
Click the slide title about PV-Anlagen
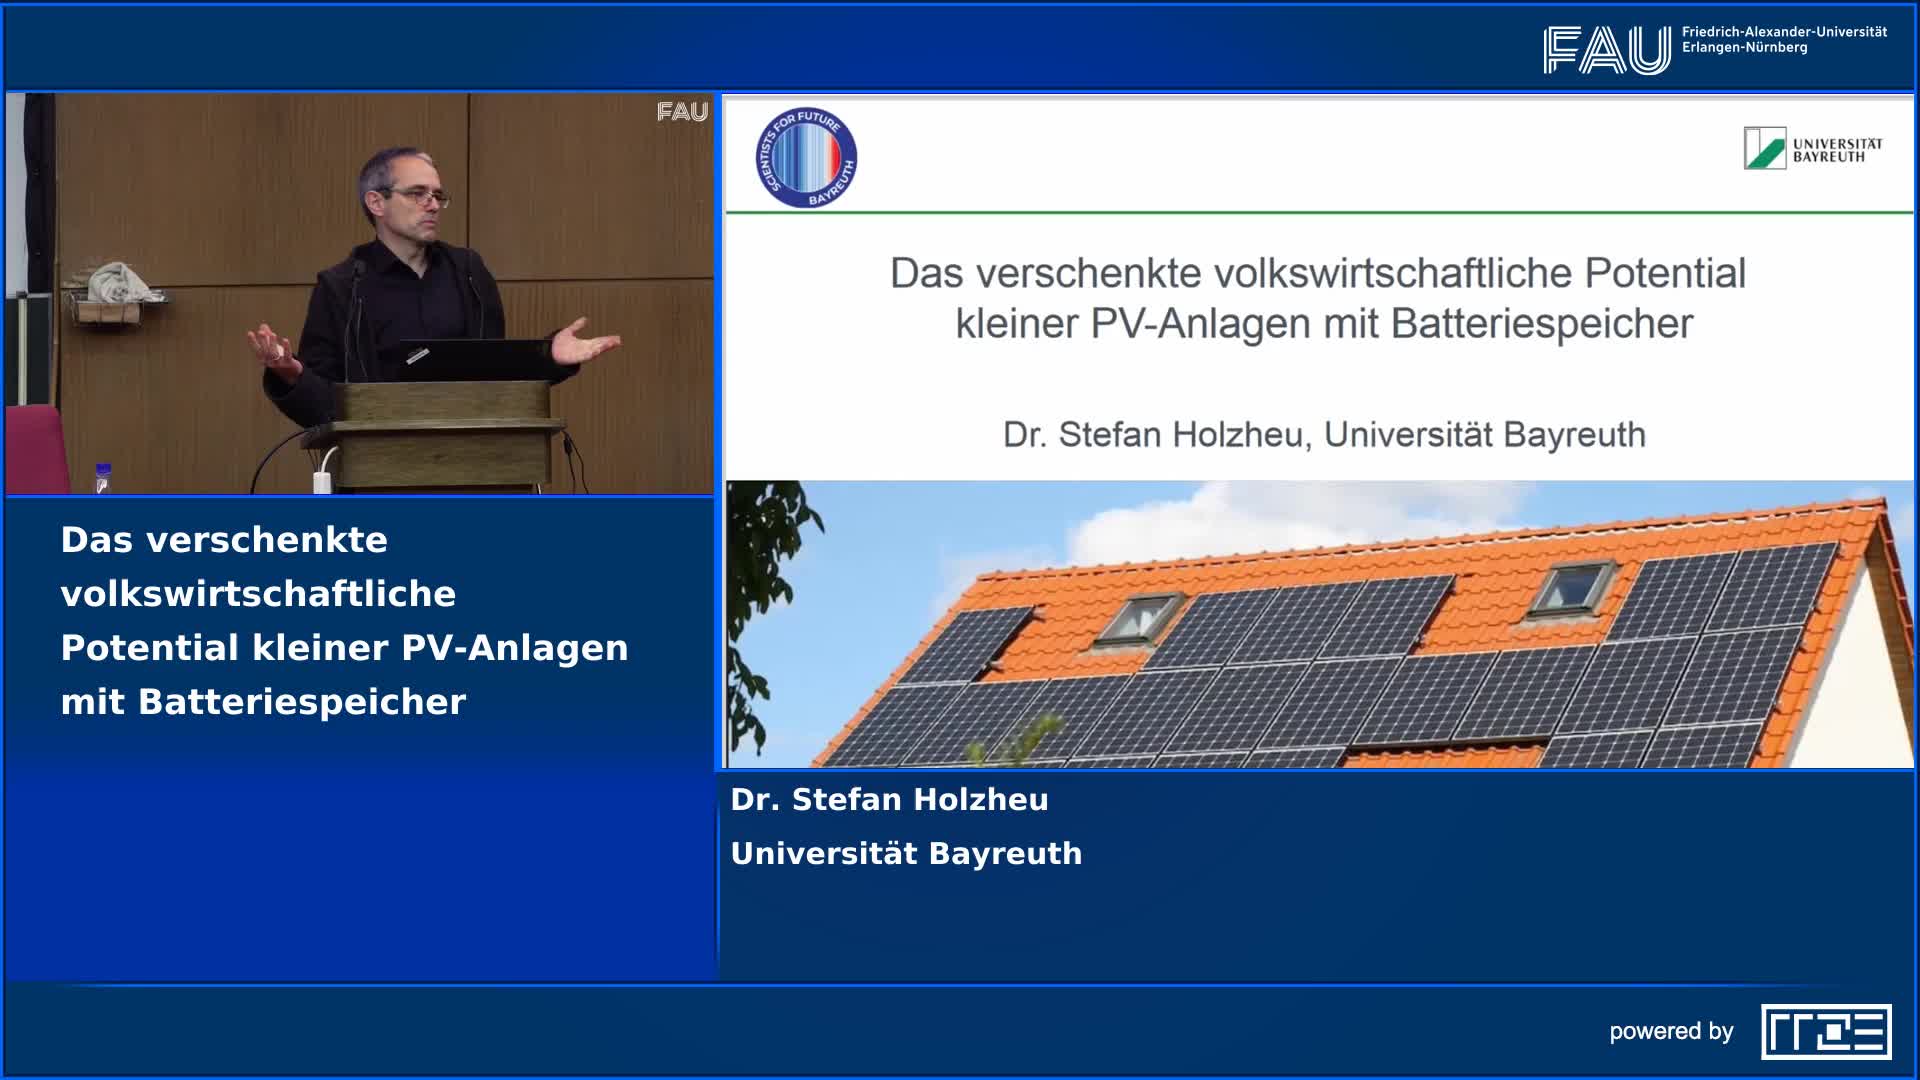[1318, 298]
